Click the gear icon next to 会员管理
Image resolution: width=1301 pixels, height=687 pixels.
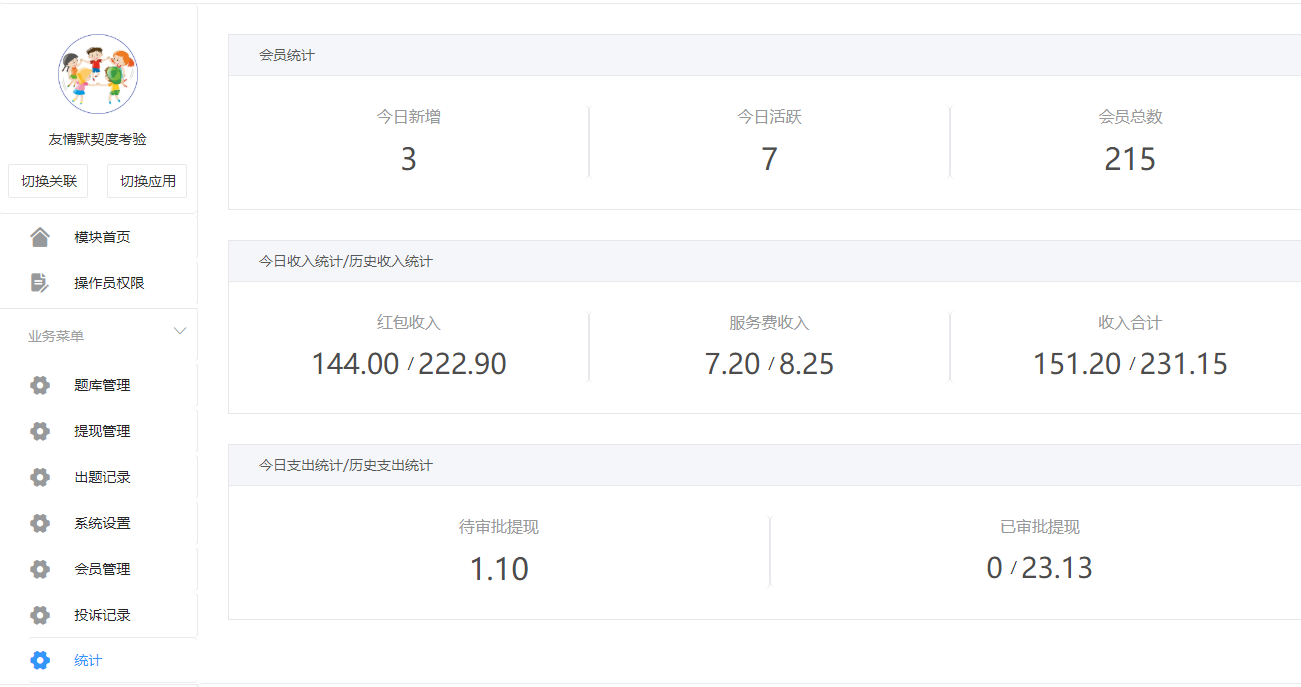tap(40, 569)
